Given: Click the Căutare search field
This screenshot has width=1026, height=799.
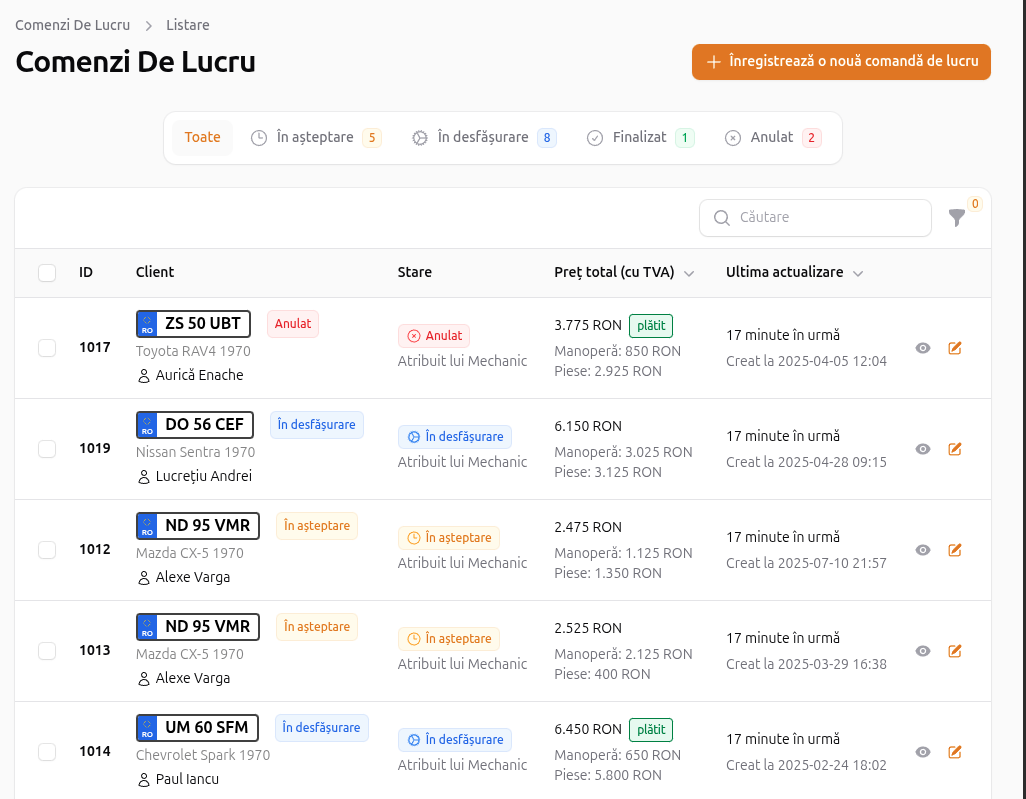Looking at the screenshot, I should tap(815, 217).
